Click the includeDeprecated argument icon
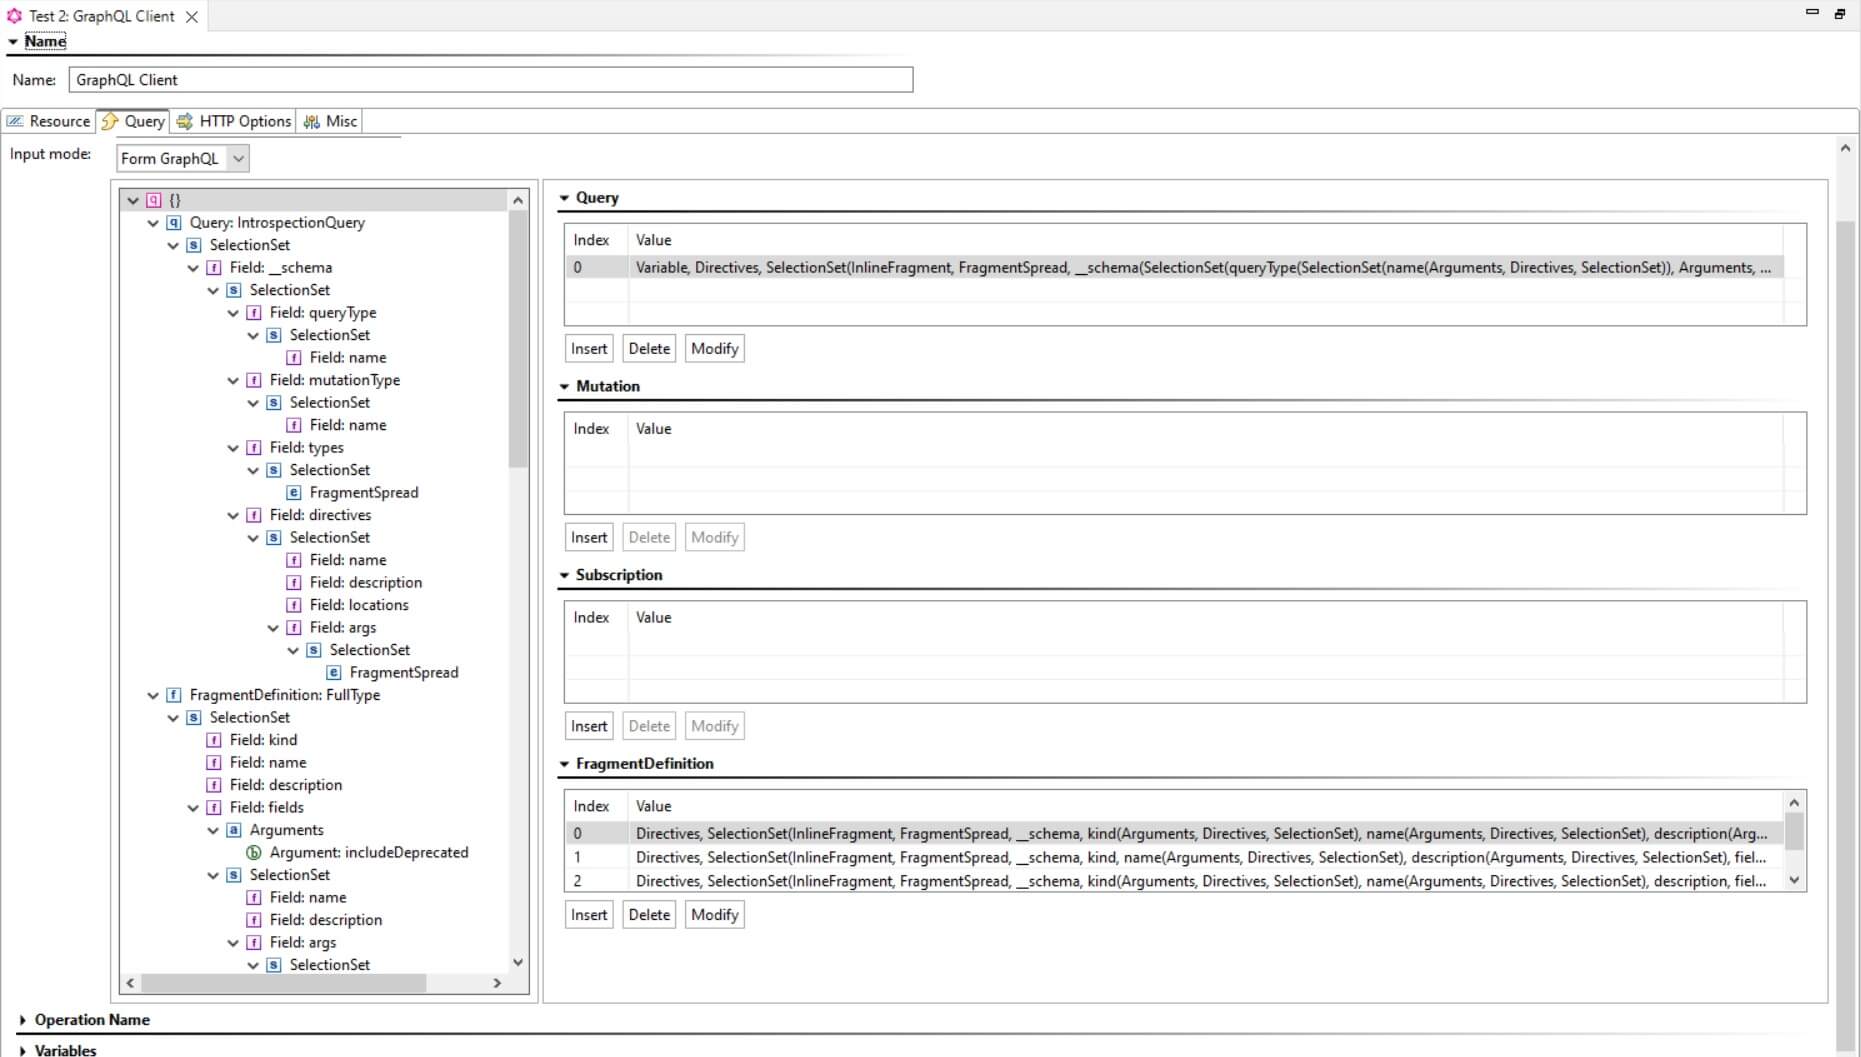This screenshot has width=1861, height=1057. [254, 852]
